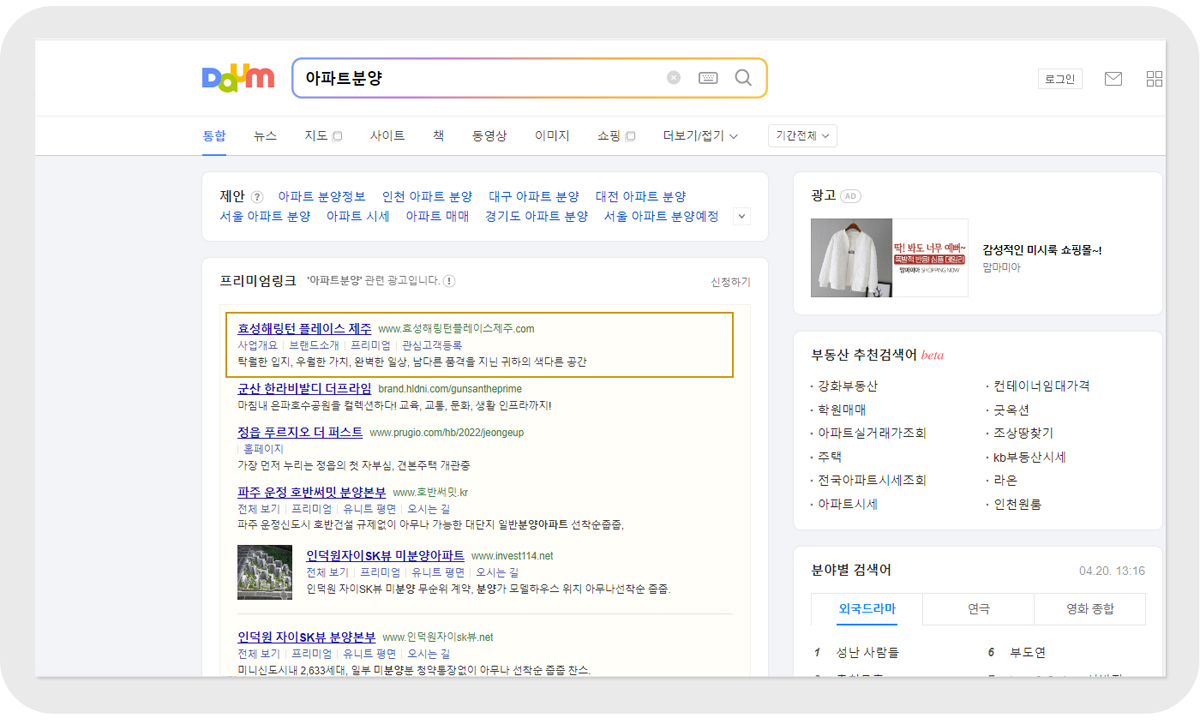Image resolution: width=1200 pixels, height=724 pixels.
Task: Click the help icon next to 제안
Action: 257,197
